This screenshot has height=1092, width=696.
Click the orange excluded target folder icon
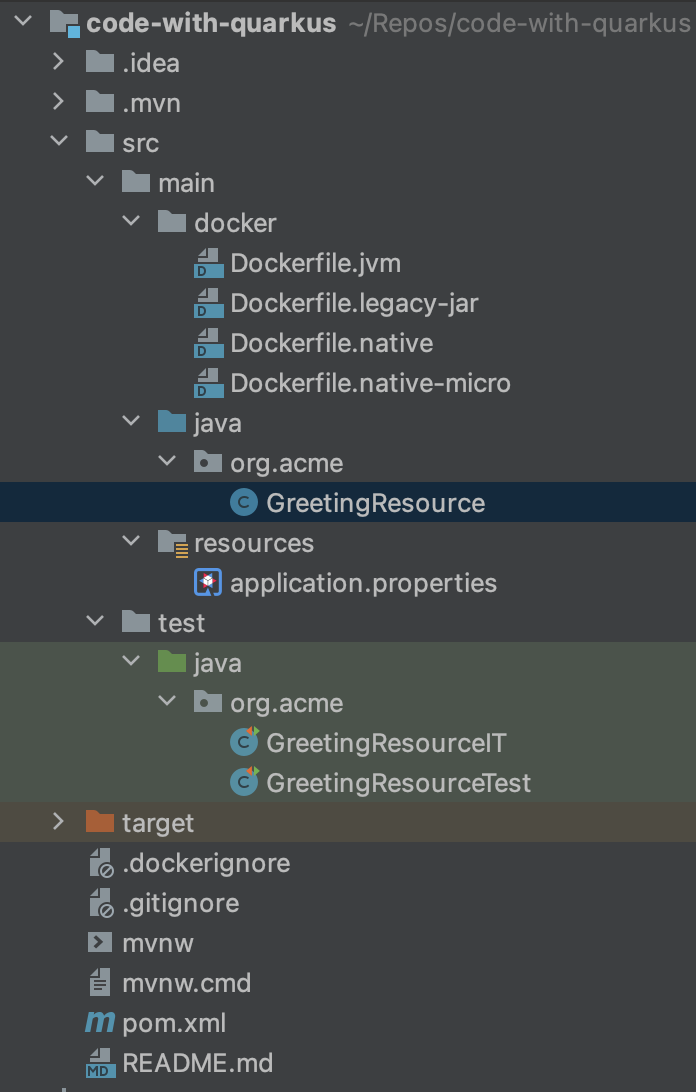tap(100, 822)
